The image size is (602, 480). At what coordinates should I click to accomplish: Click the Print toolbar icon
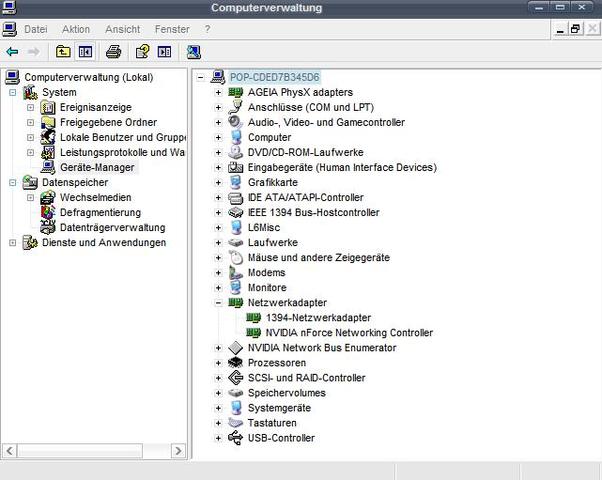[114, 51]
